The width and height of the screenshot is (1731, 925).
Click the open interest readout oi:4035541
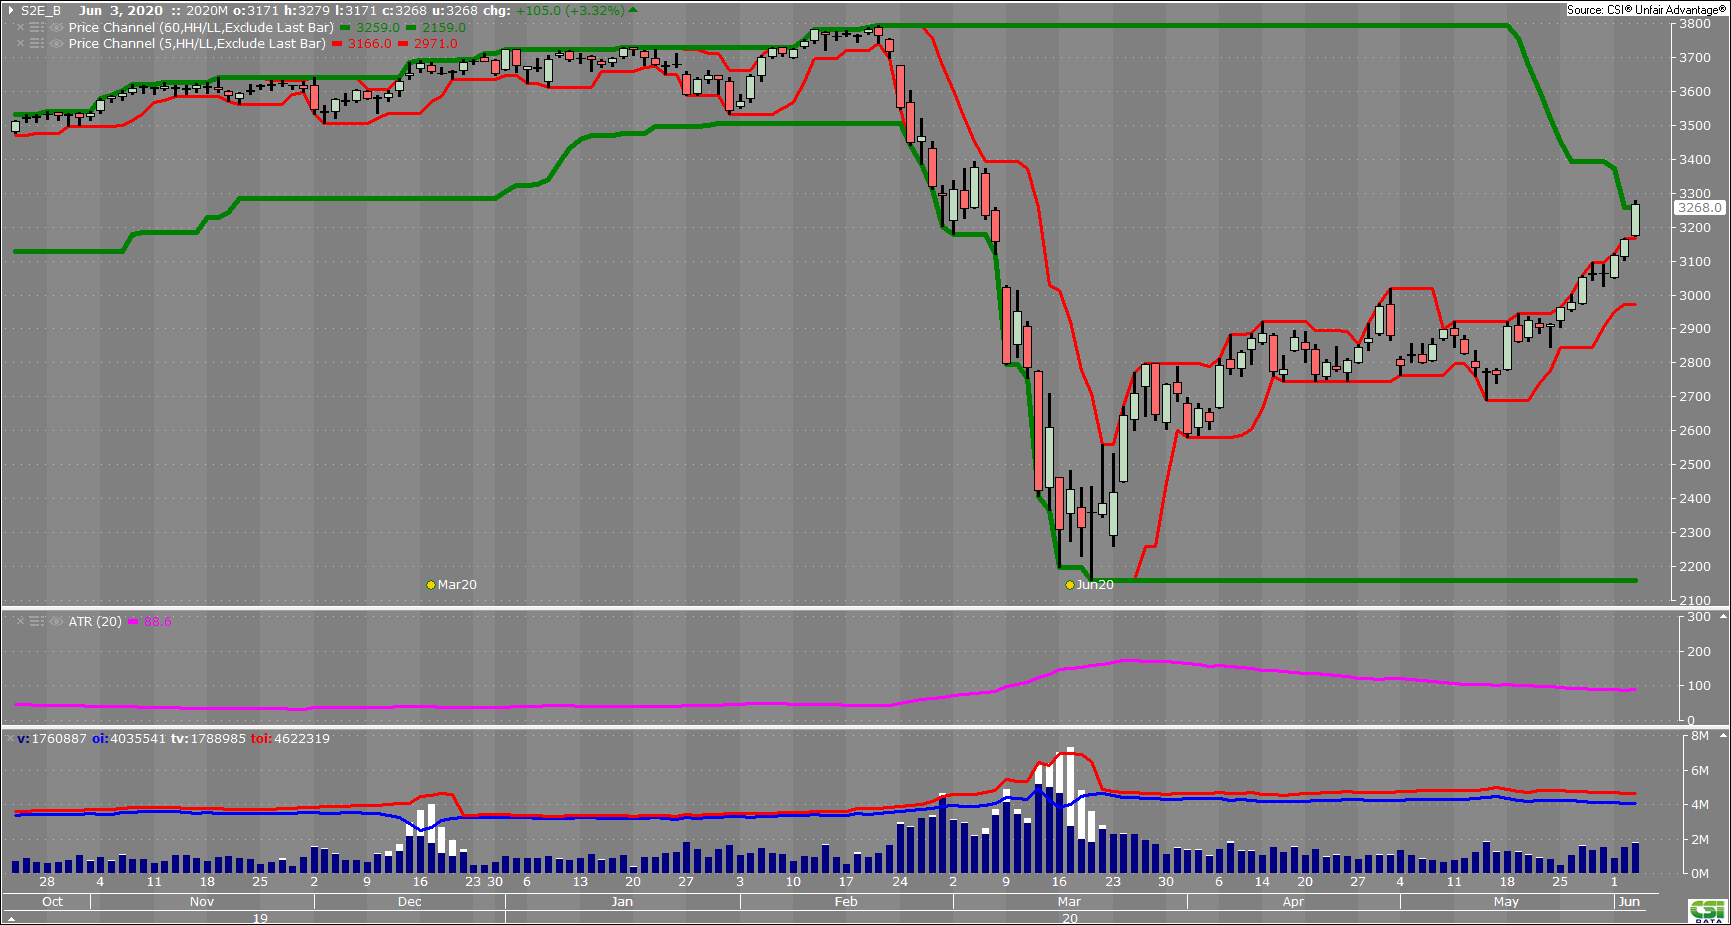(x=129, y=738)
